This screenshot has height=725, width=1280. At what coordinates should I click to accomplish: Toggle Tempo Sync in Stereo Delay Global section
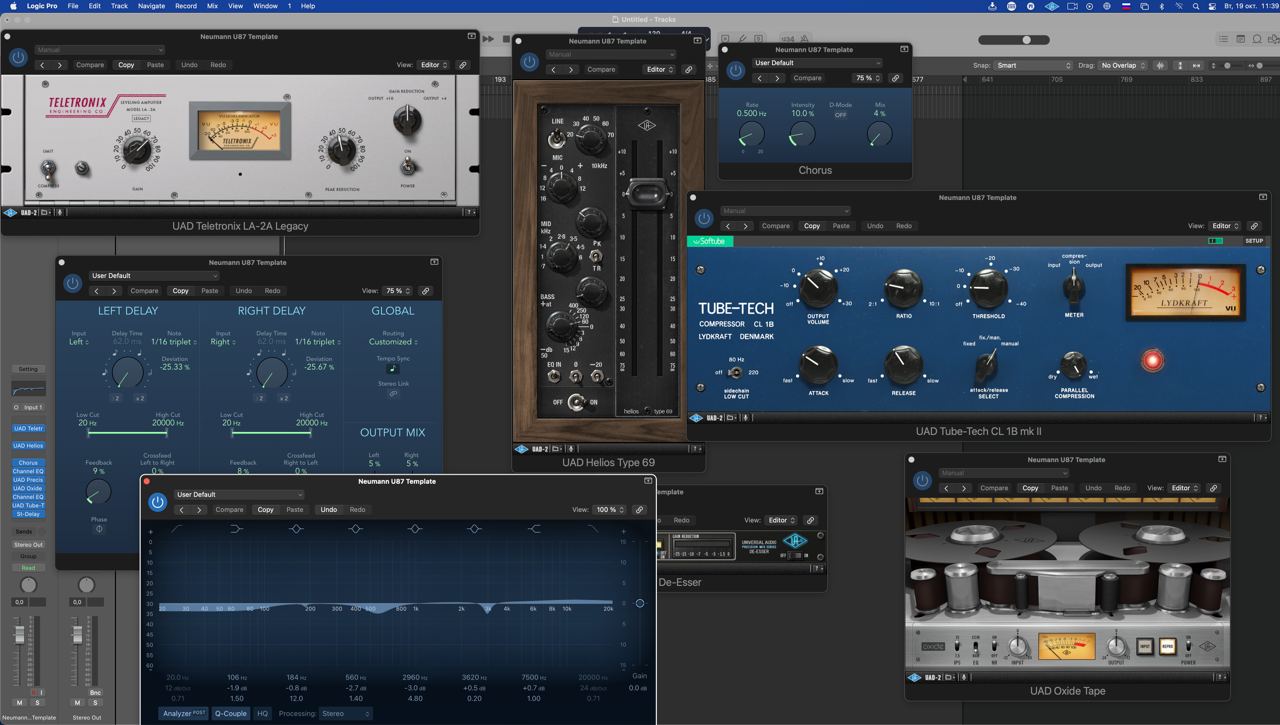[393, 369]
